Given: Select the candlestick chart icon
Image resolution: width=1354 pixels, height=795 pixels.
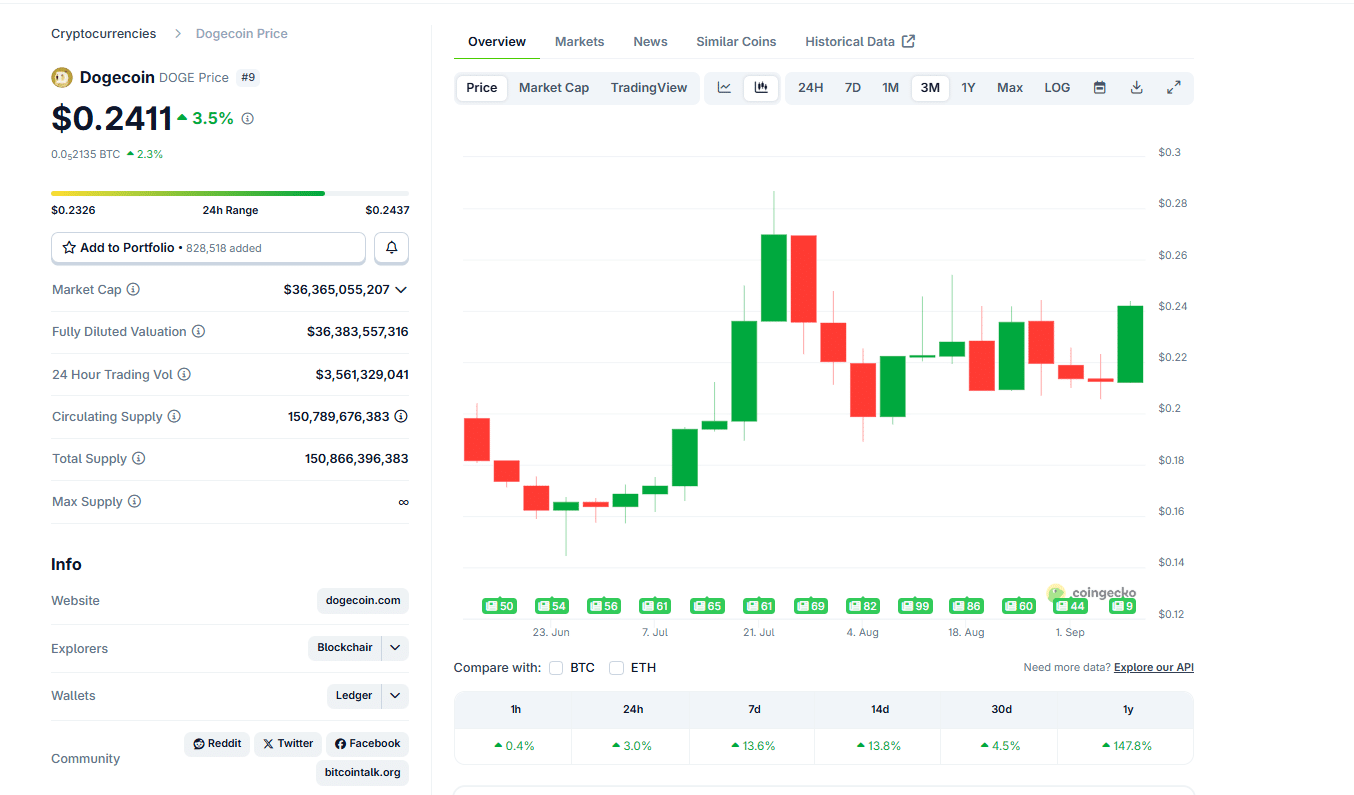Looking at the screenshot, I should click(x=761, y=88).
